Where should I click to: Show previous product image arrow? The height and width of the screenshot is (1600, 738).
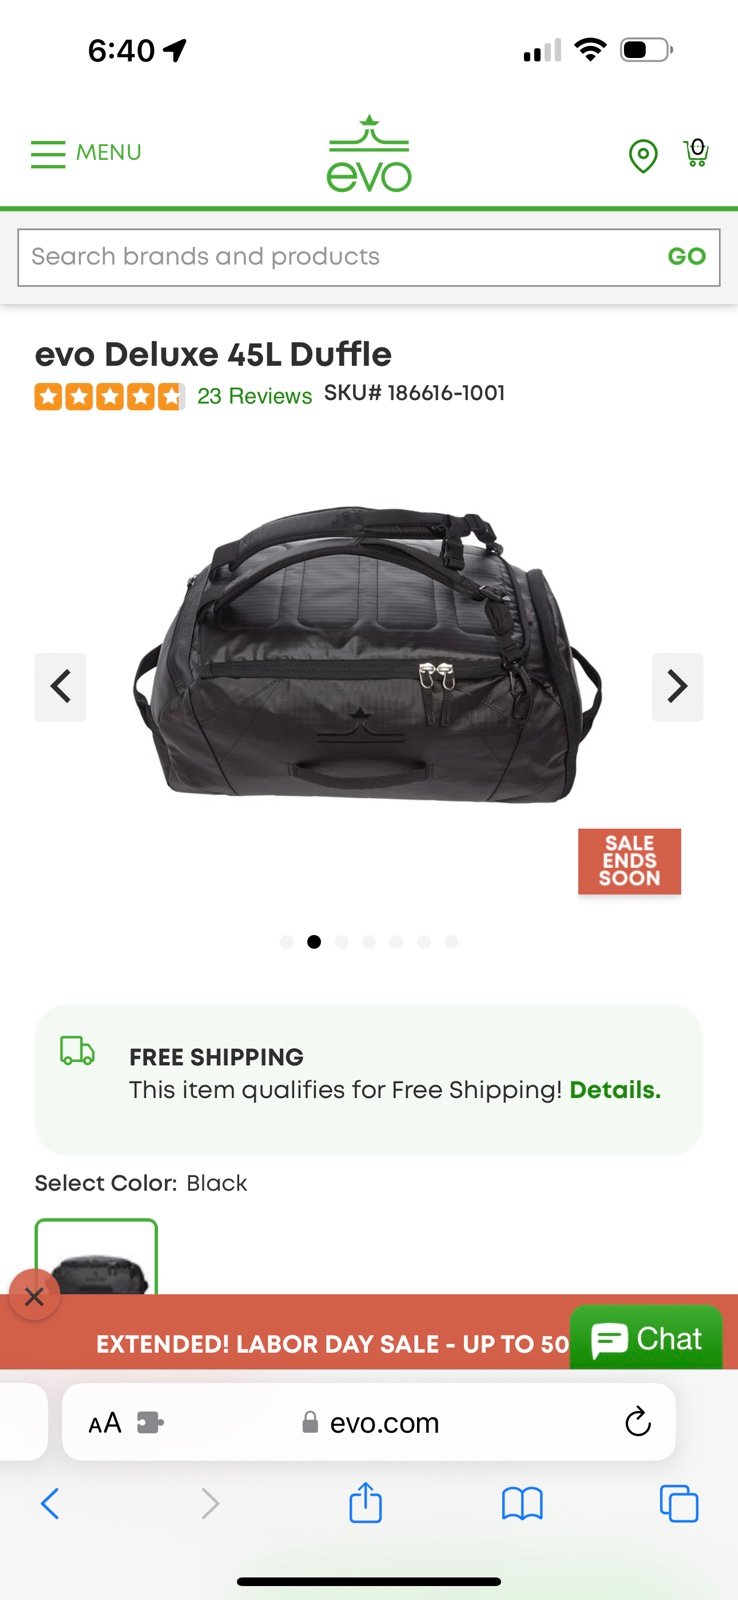point(60,687)
